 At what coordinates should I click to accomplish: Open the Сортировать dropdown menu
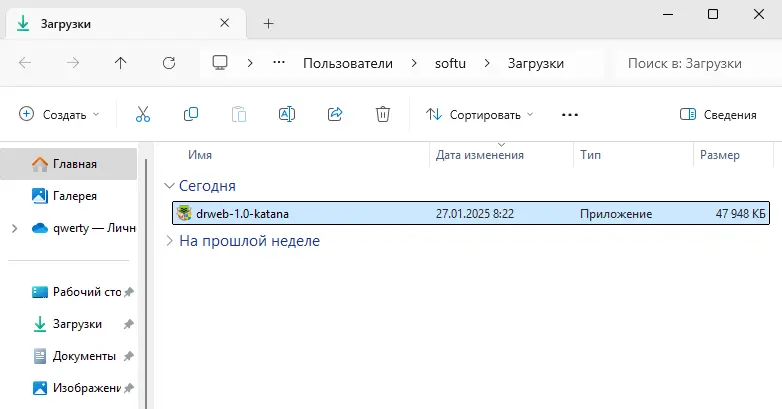pos(480,115)
